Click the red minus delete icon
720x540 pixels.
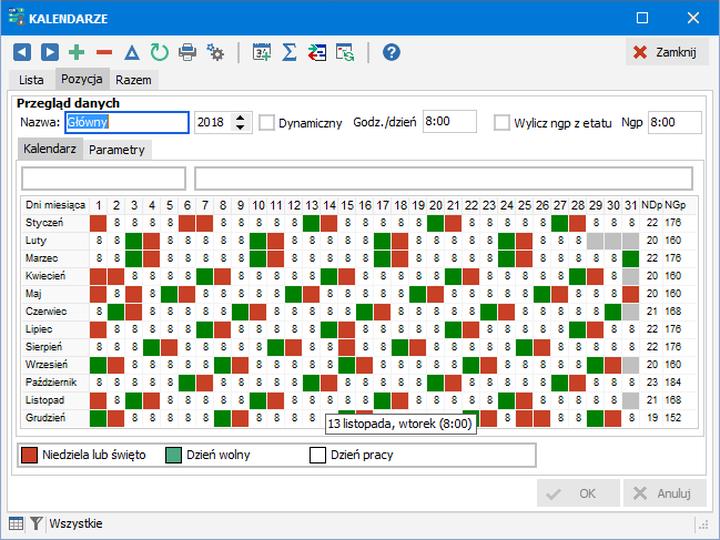click(104, 53)
